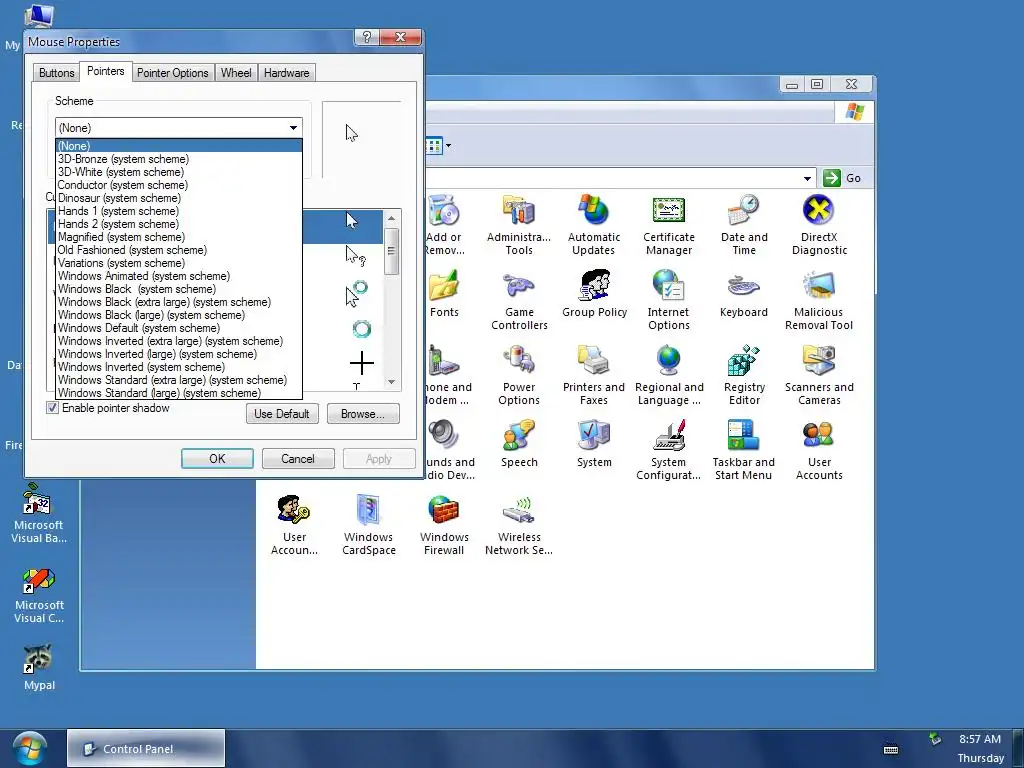This screenshot has width=1024, height=768.
Task: Click the help question mark button
Action: (366, 37)
